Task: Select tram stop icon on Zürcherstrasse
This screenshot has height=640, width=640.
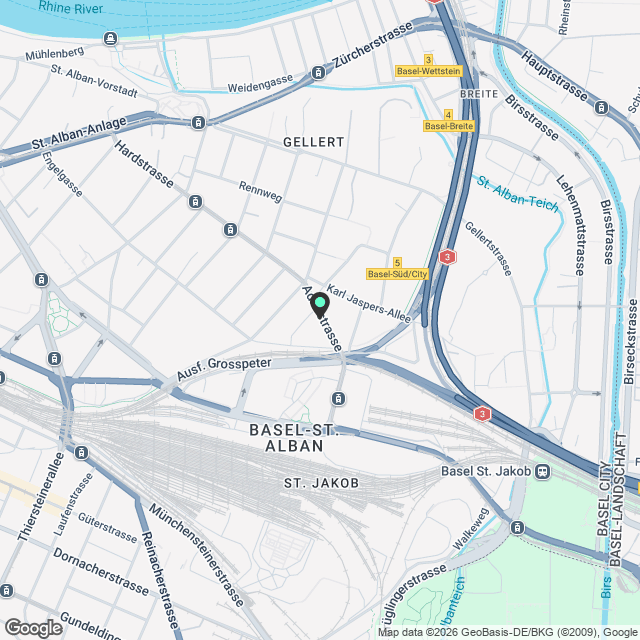Action: coord(318,73)
